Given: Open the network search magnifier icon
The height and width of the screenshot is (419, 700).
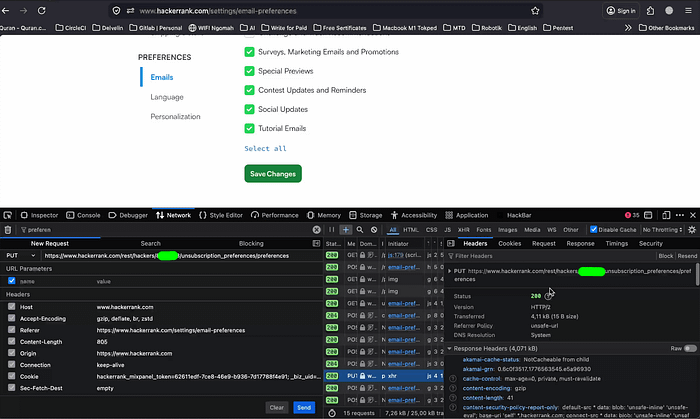Looking at the screenshot, I should tap(360, 230).
